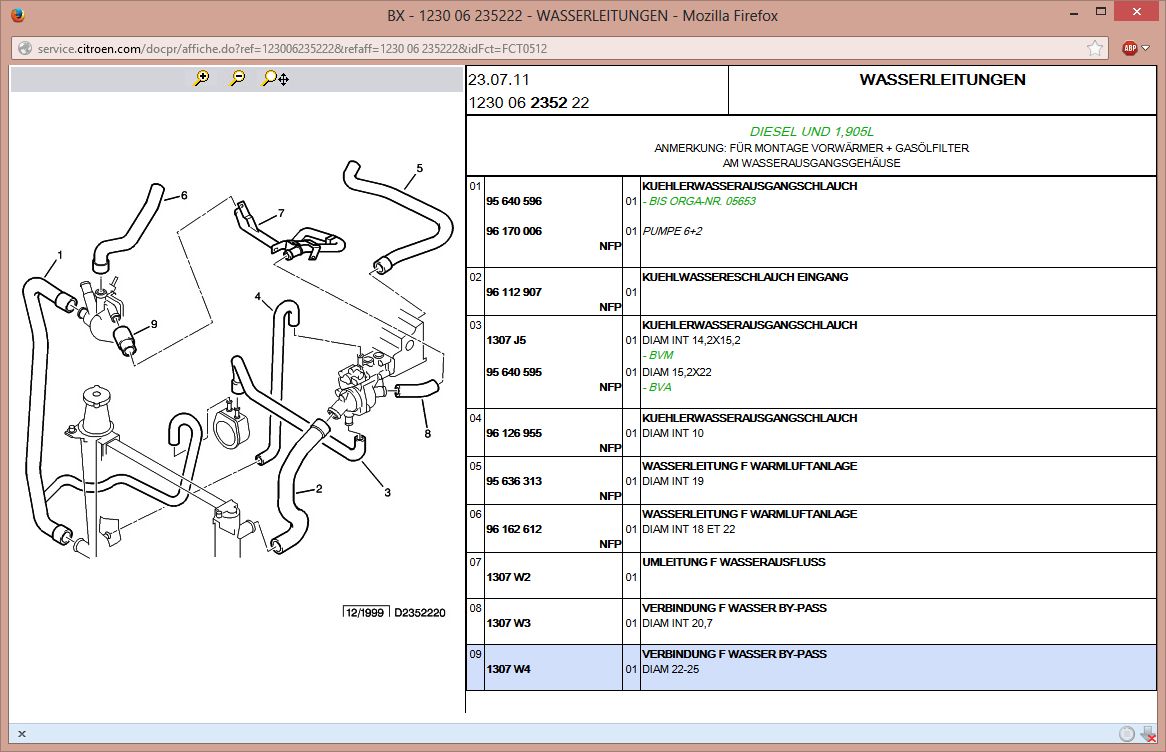Click UMLEITUNG F WASSERAUSFLUSS row title

734,562
